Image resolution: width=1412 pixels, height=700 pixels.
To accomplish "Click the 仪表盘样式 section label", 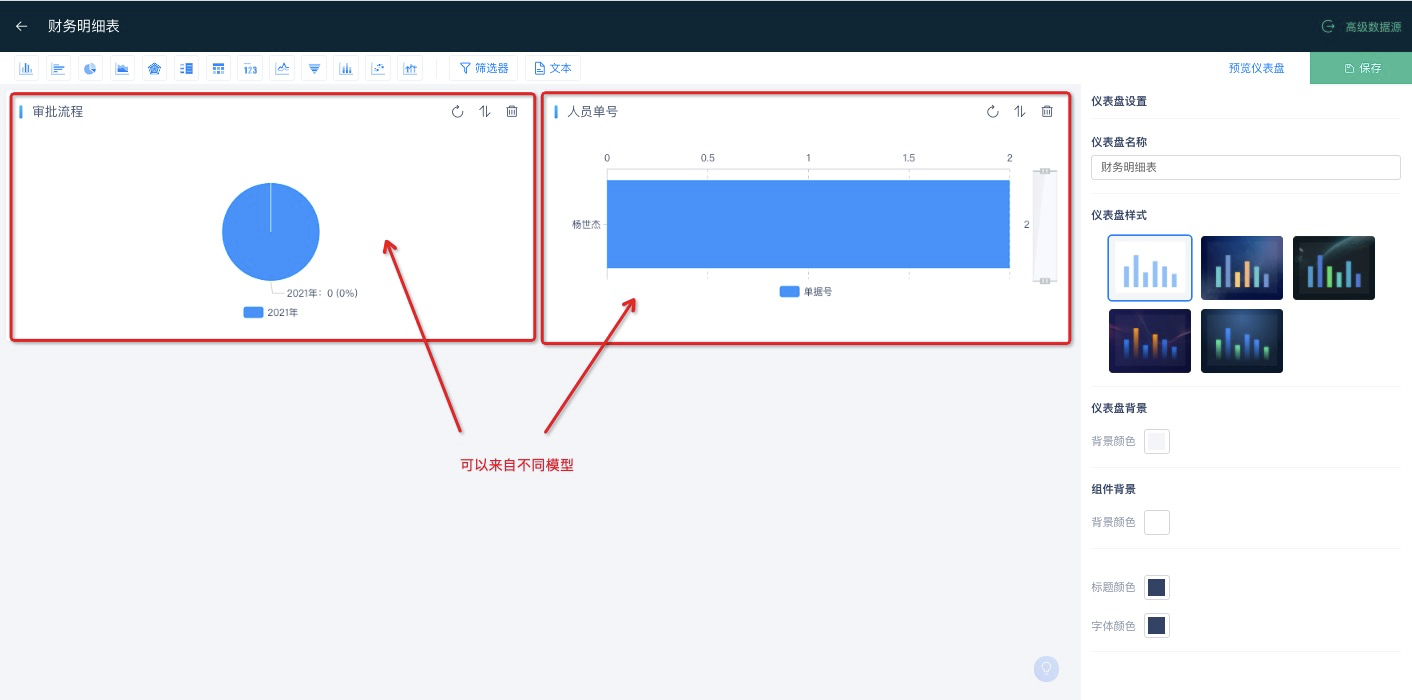I will click(x=1119, y=215).
